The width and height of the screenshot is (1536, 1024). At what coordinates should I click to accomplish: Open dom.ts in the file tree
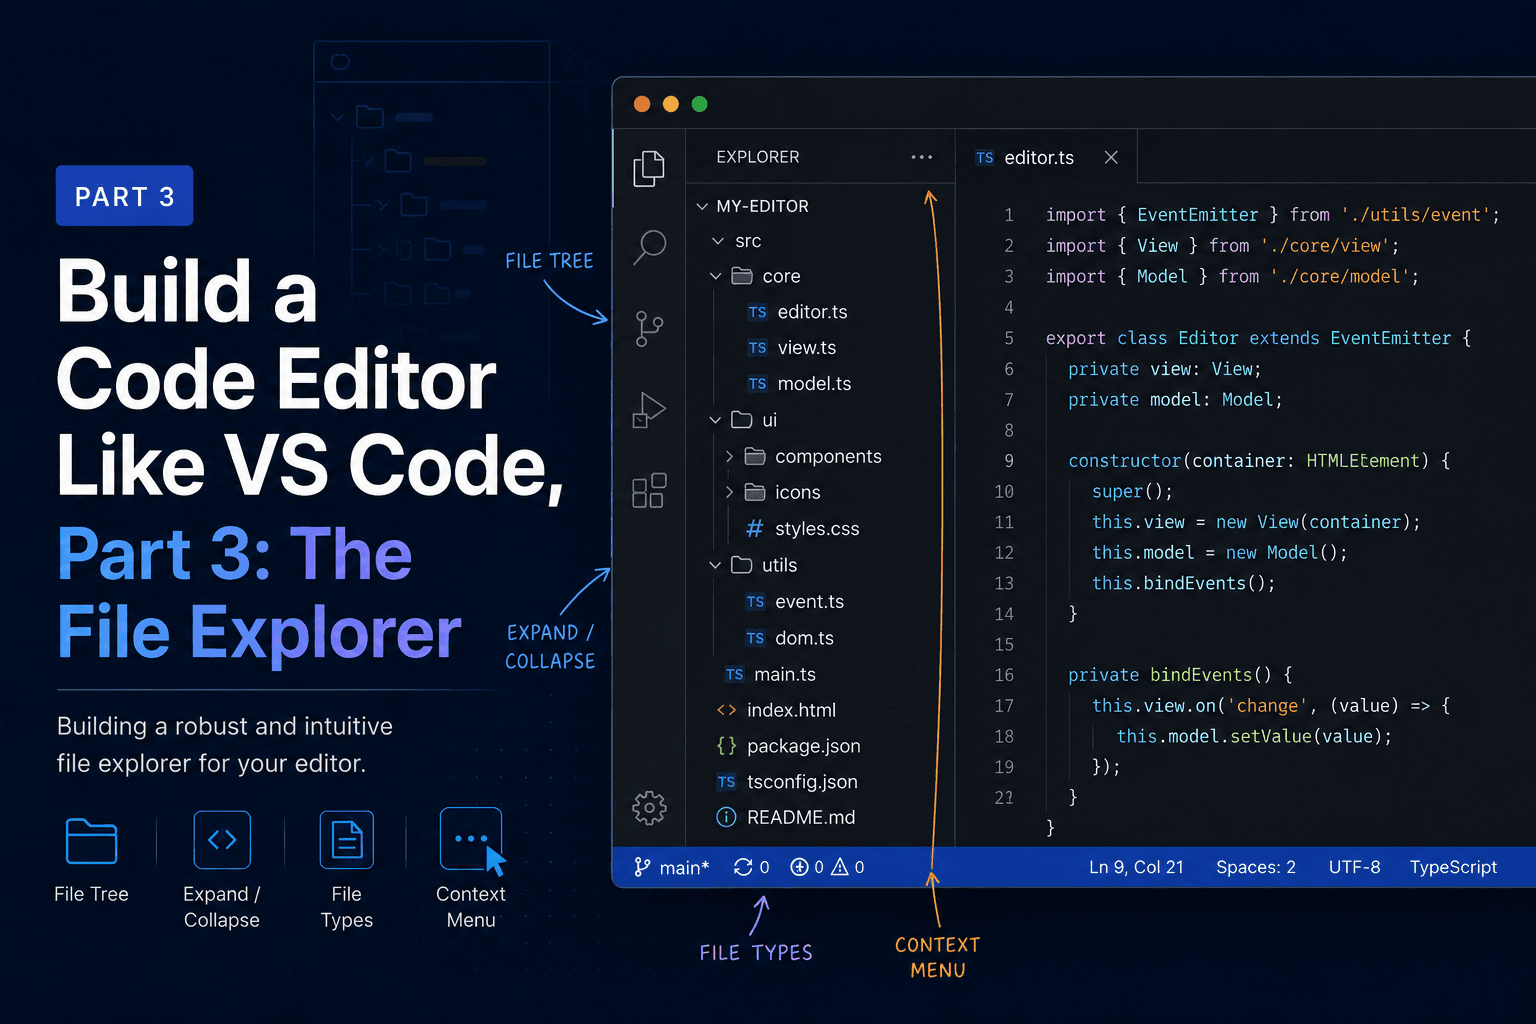point(804,638)
